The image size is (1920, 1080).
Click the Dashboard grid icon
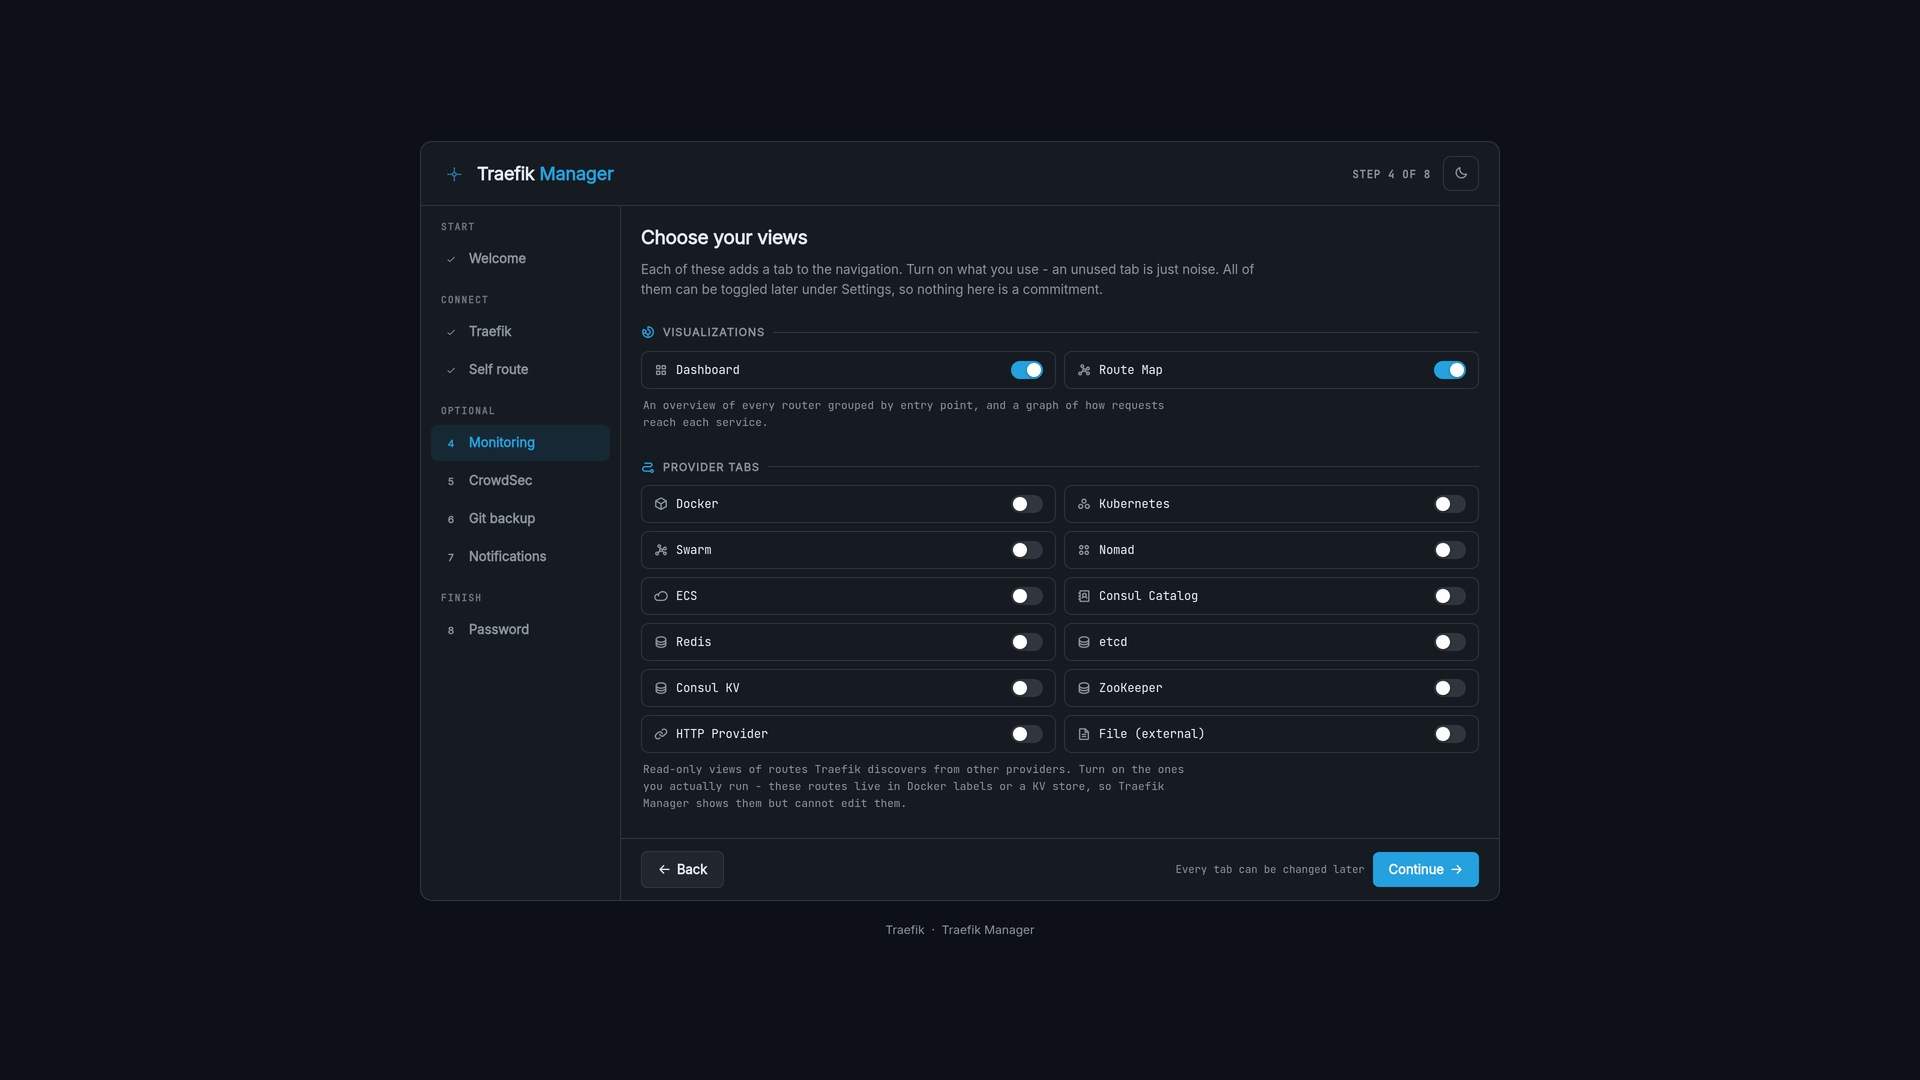pos(661,370)
